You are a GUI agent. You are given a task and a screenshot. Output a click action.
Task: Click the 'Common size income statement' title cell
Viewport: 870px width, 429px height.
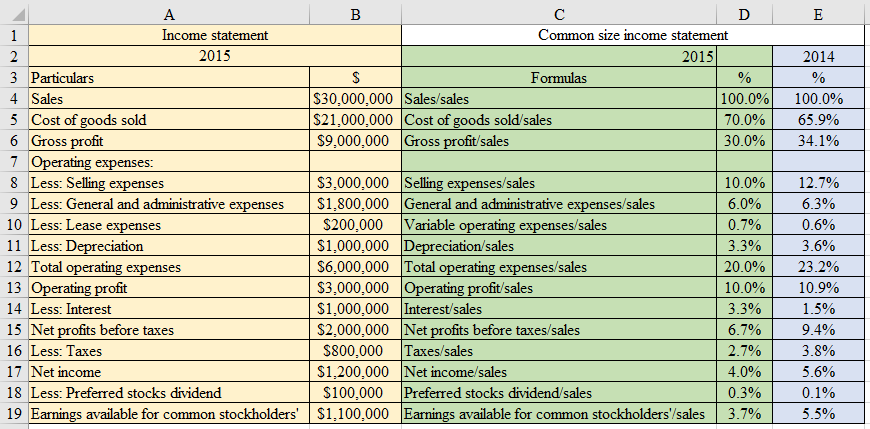[632, 35]
